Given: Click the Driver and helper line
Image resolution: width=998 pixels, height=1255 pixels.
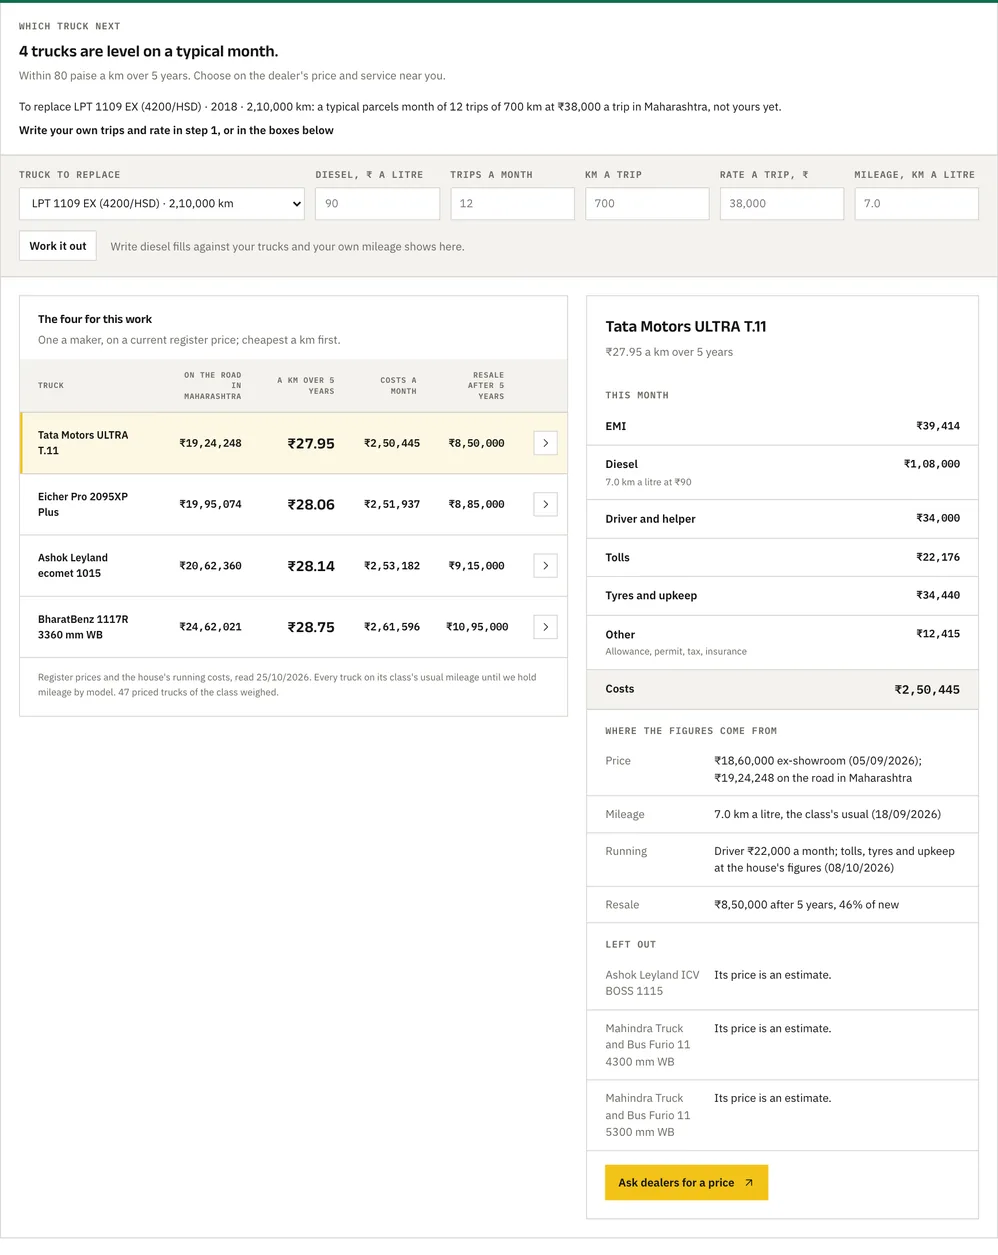Looking at the screenshot, I should tap(782, 519).
